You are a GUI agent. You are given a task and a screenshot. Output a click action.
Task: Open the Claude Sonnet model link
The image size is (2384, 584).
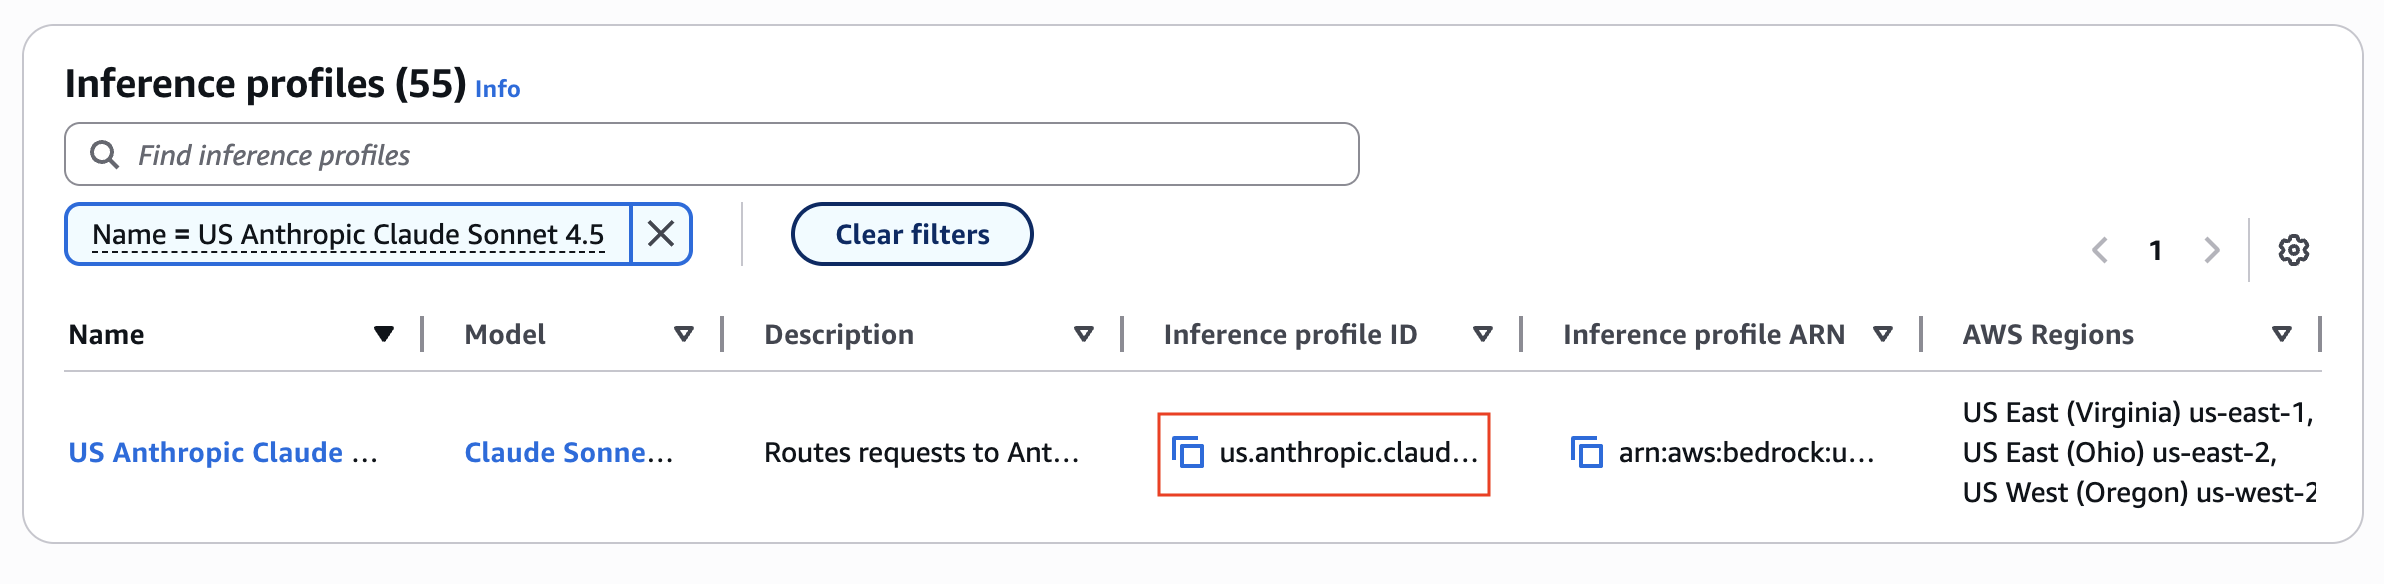568,453
